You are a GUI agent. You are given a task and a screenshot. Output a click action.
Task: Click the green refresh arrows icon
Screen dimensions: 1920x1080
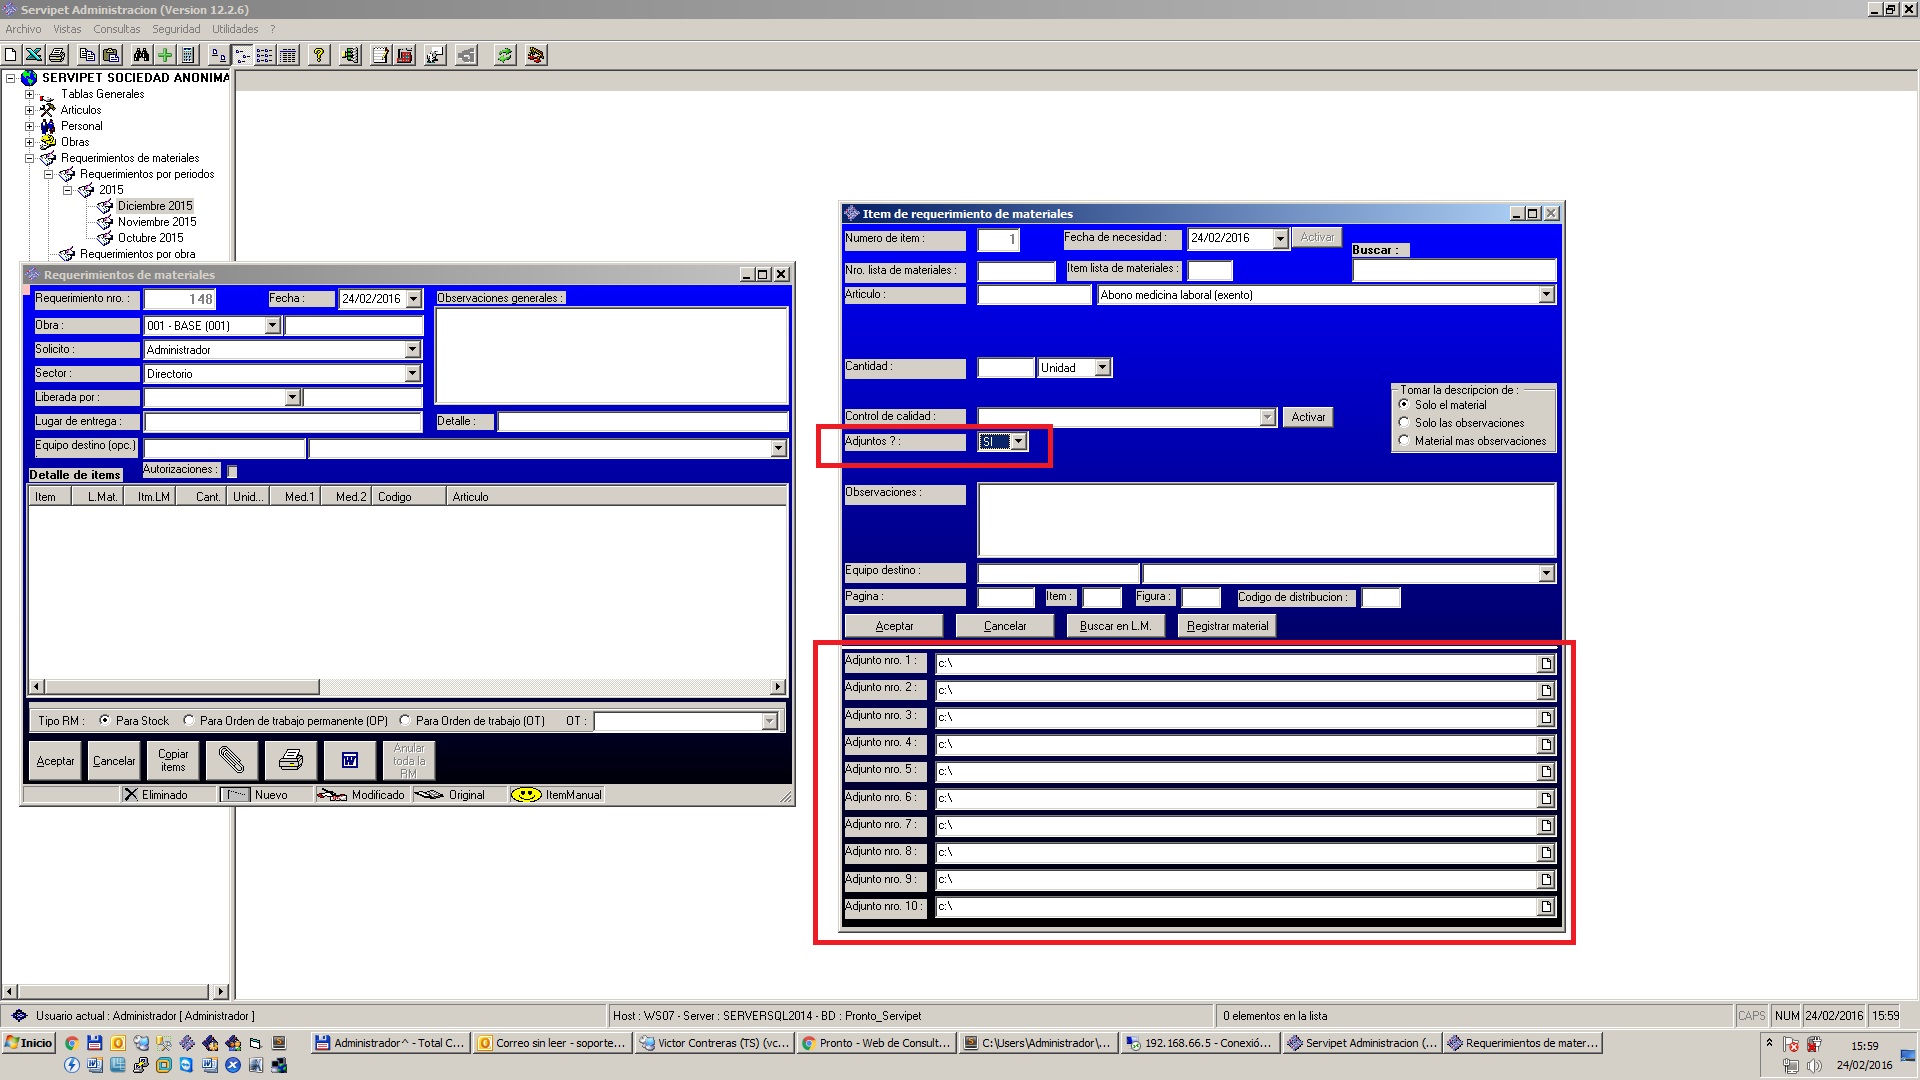click(505, 55)
